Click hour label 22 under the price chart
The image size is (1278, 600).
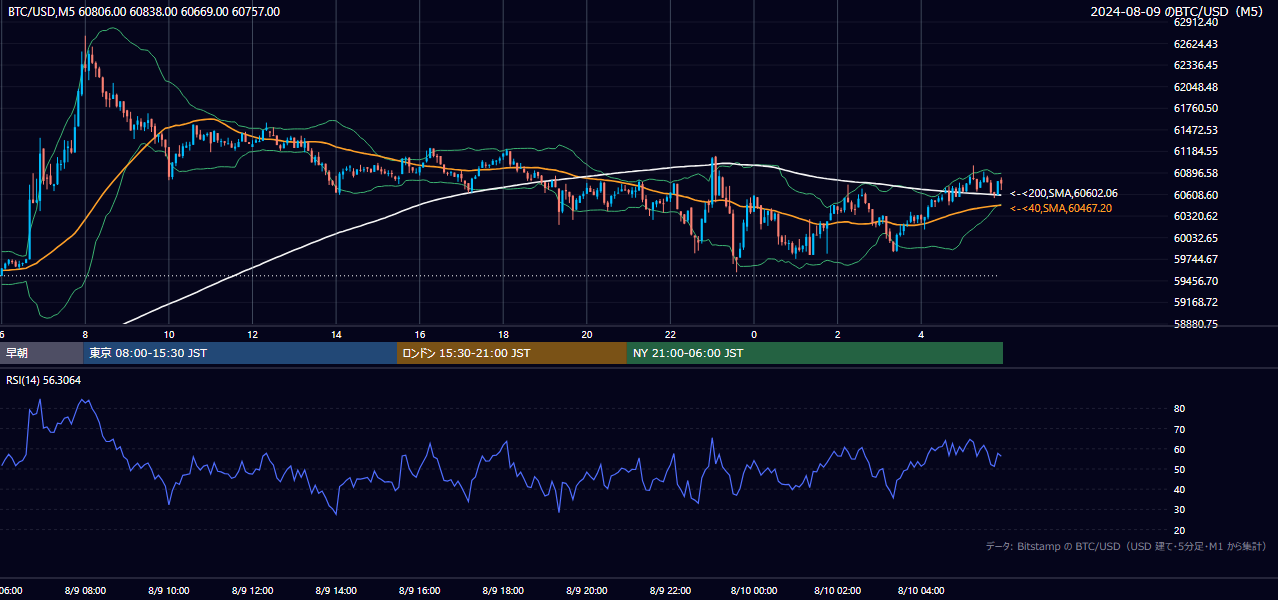click(671, 334)
